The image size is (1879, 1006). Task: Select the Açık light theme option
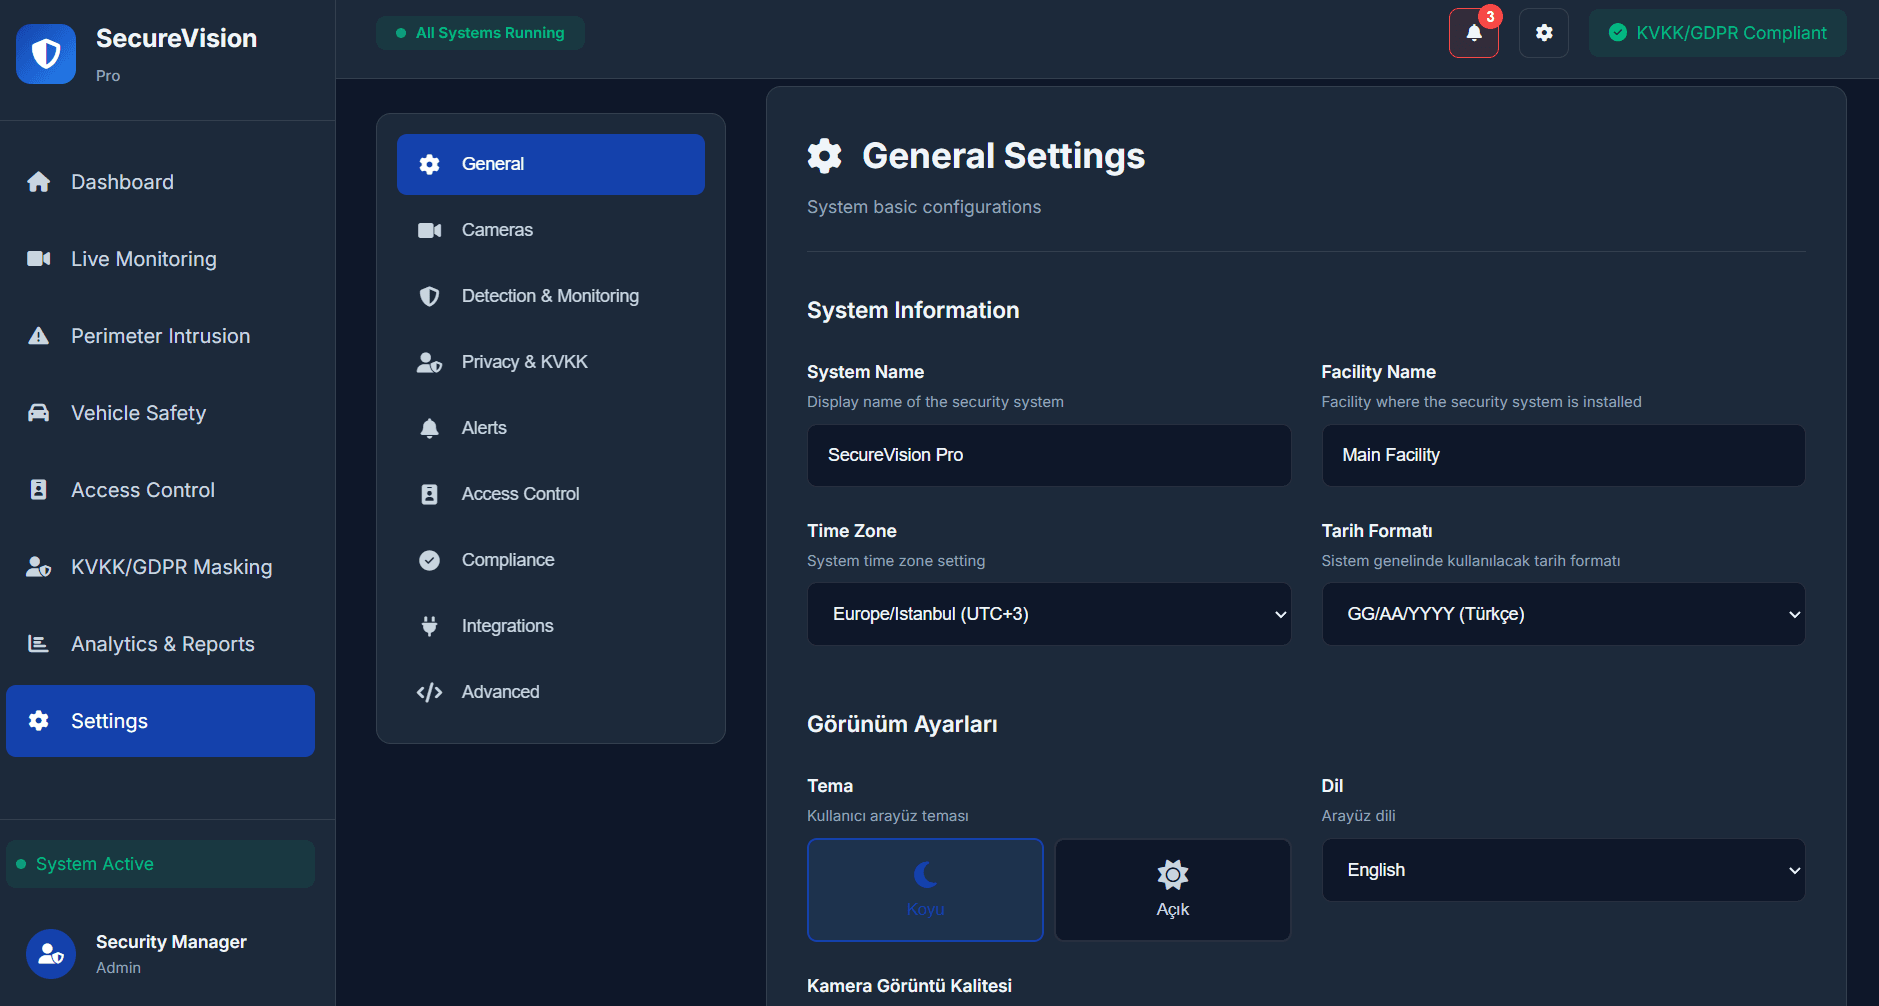pos(1172,889)
